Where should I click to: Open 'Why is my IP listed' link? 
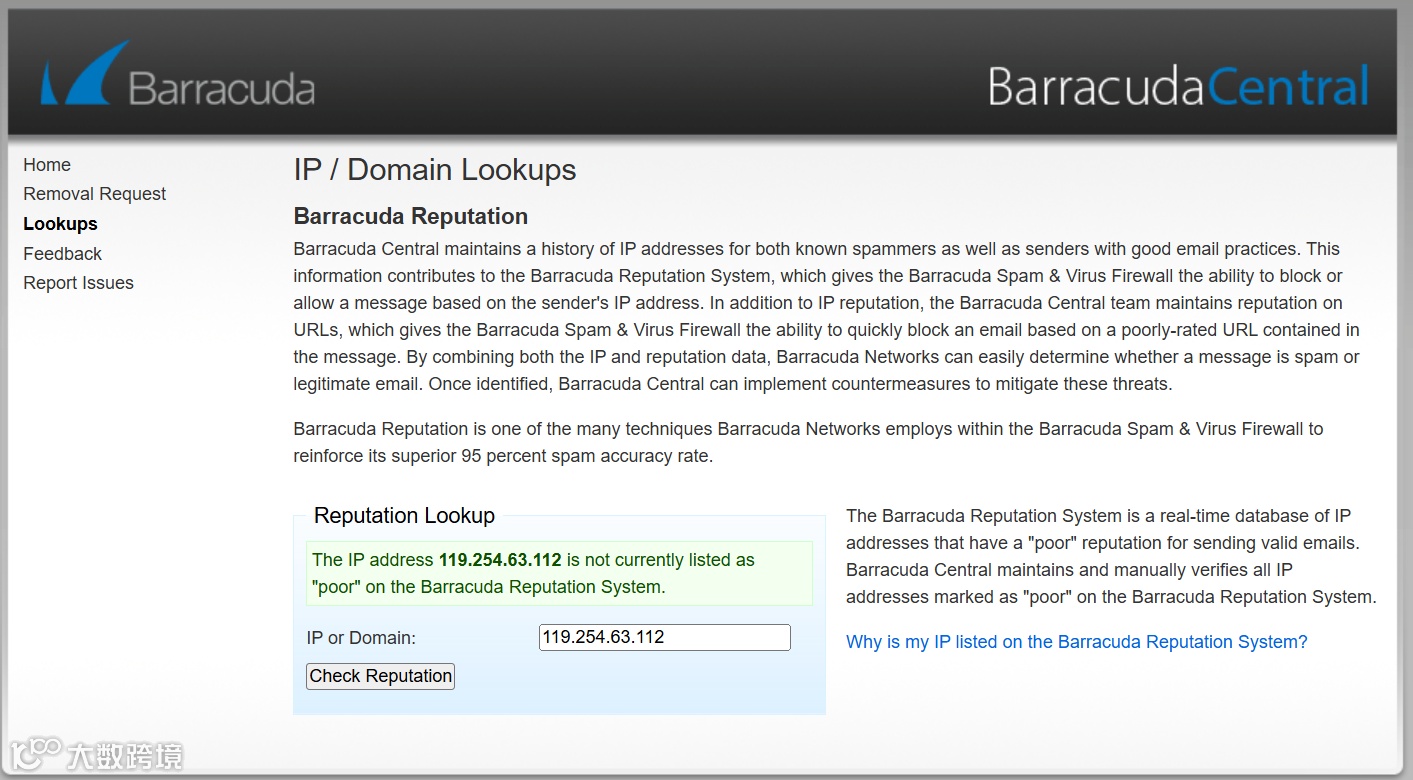pos(1077,642)
